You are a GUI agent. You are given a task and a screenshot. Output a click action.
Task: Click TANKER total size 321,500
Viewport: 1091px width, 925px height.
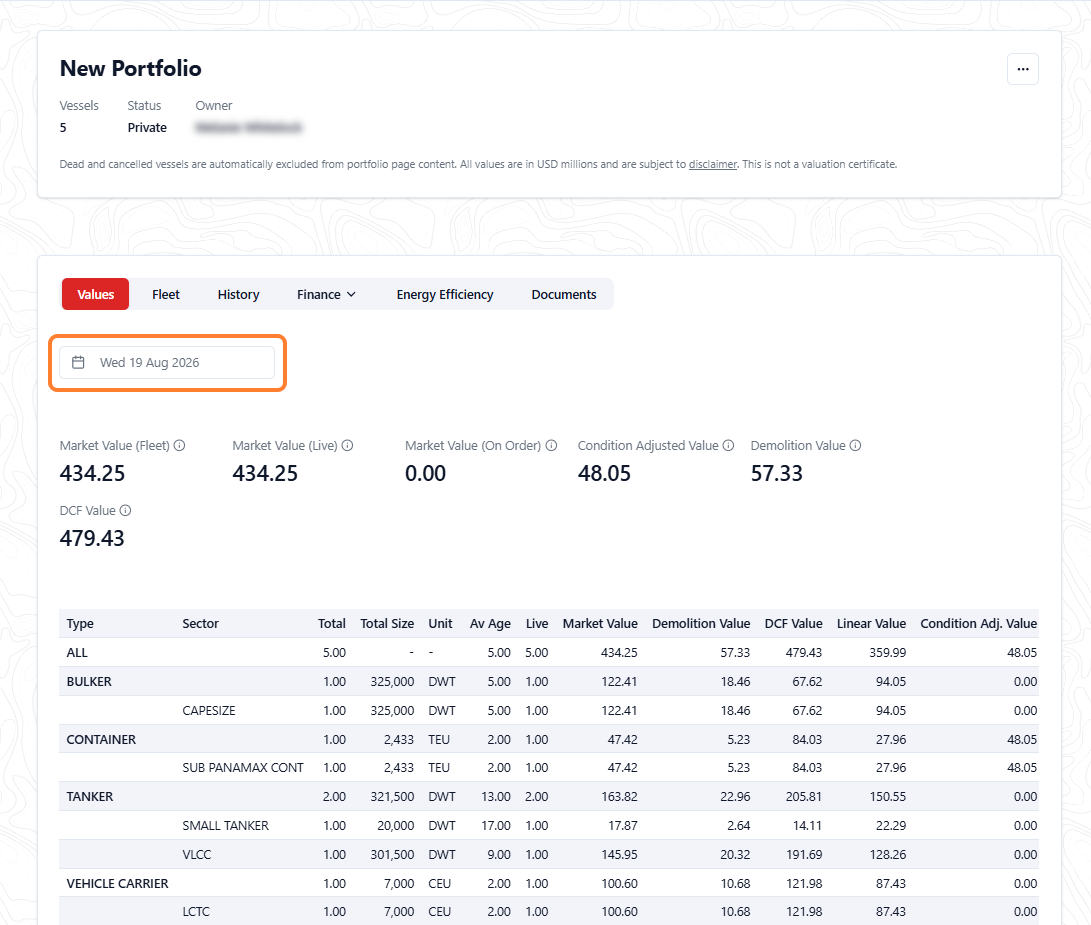pos(392,796)
